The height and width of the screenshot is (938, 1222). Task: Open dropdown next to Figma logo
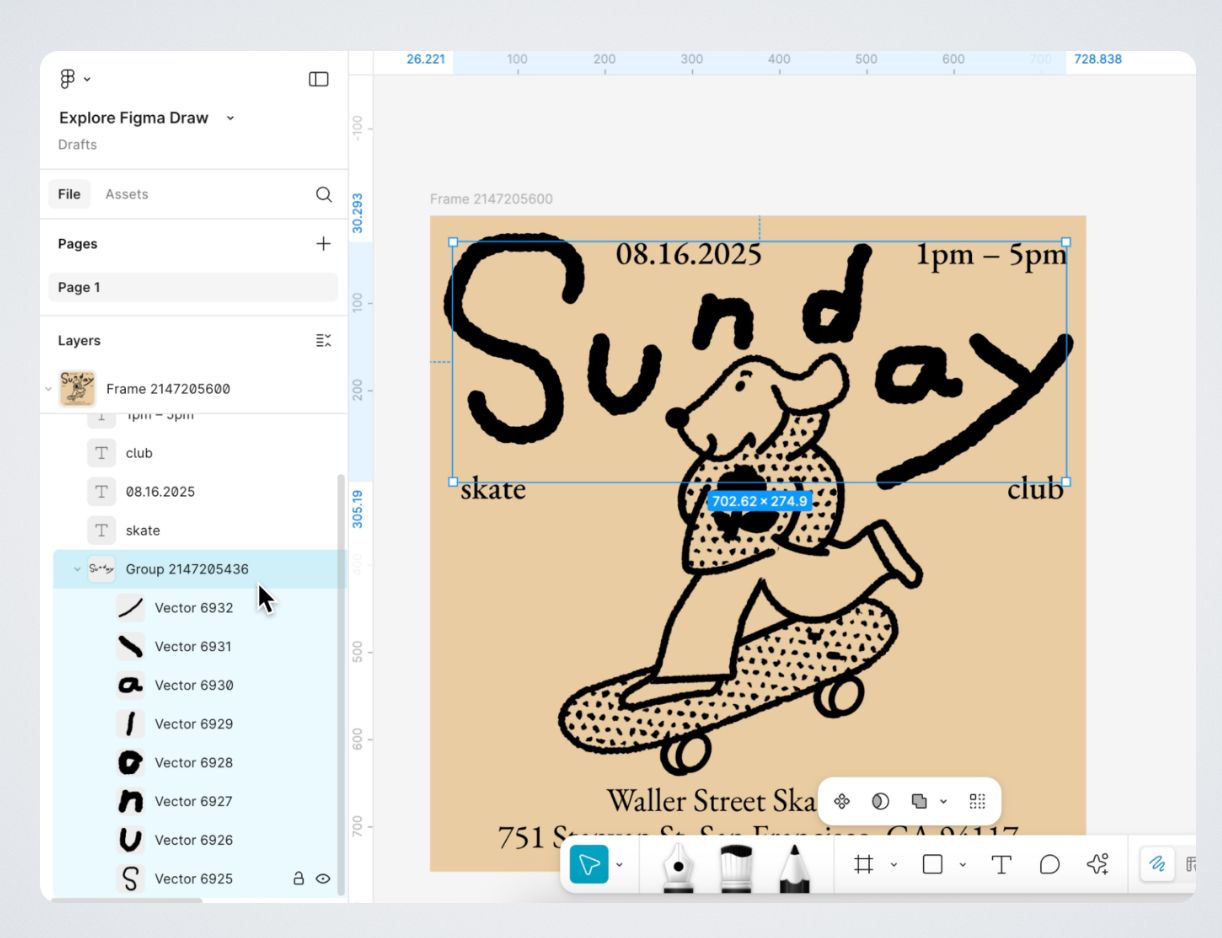click(87, 79)
